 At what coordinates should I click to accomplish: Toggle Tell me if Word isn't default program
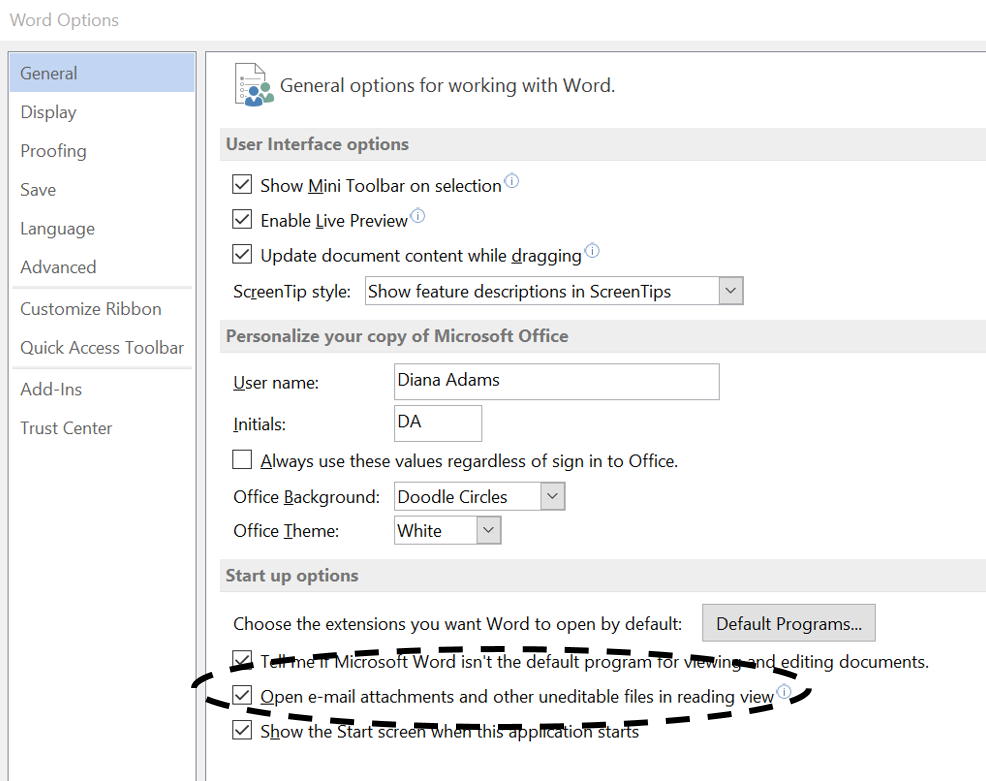[x=242, y=660]
